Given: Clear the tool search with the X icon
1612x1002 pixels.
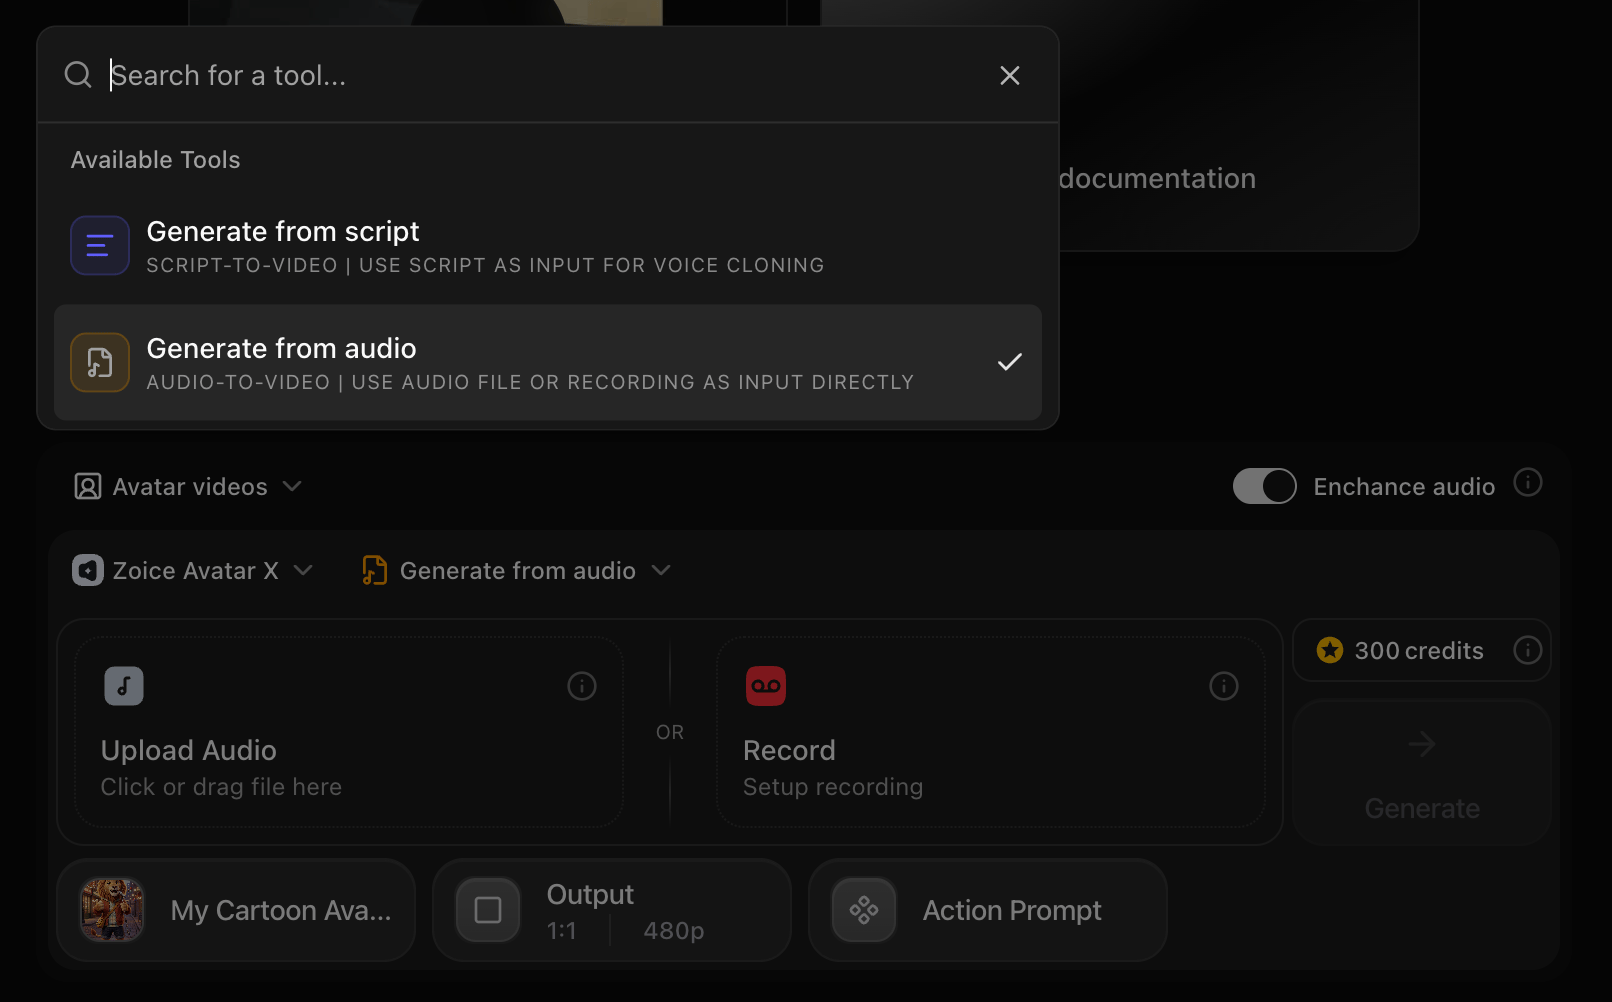Looking at the screenshot, I should [1010, 76].
